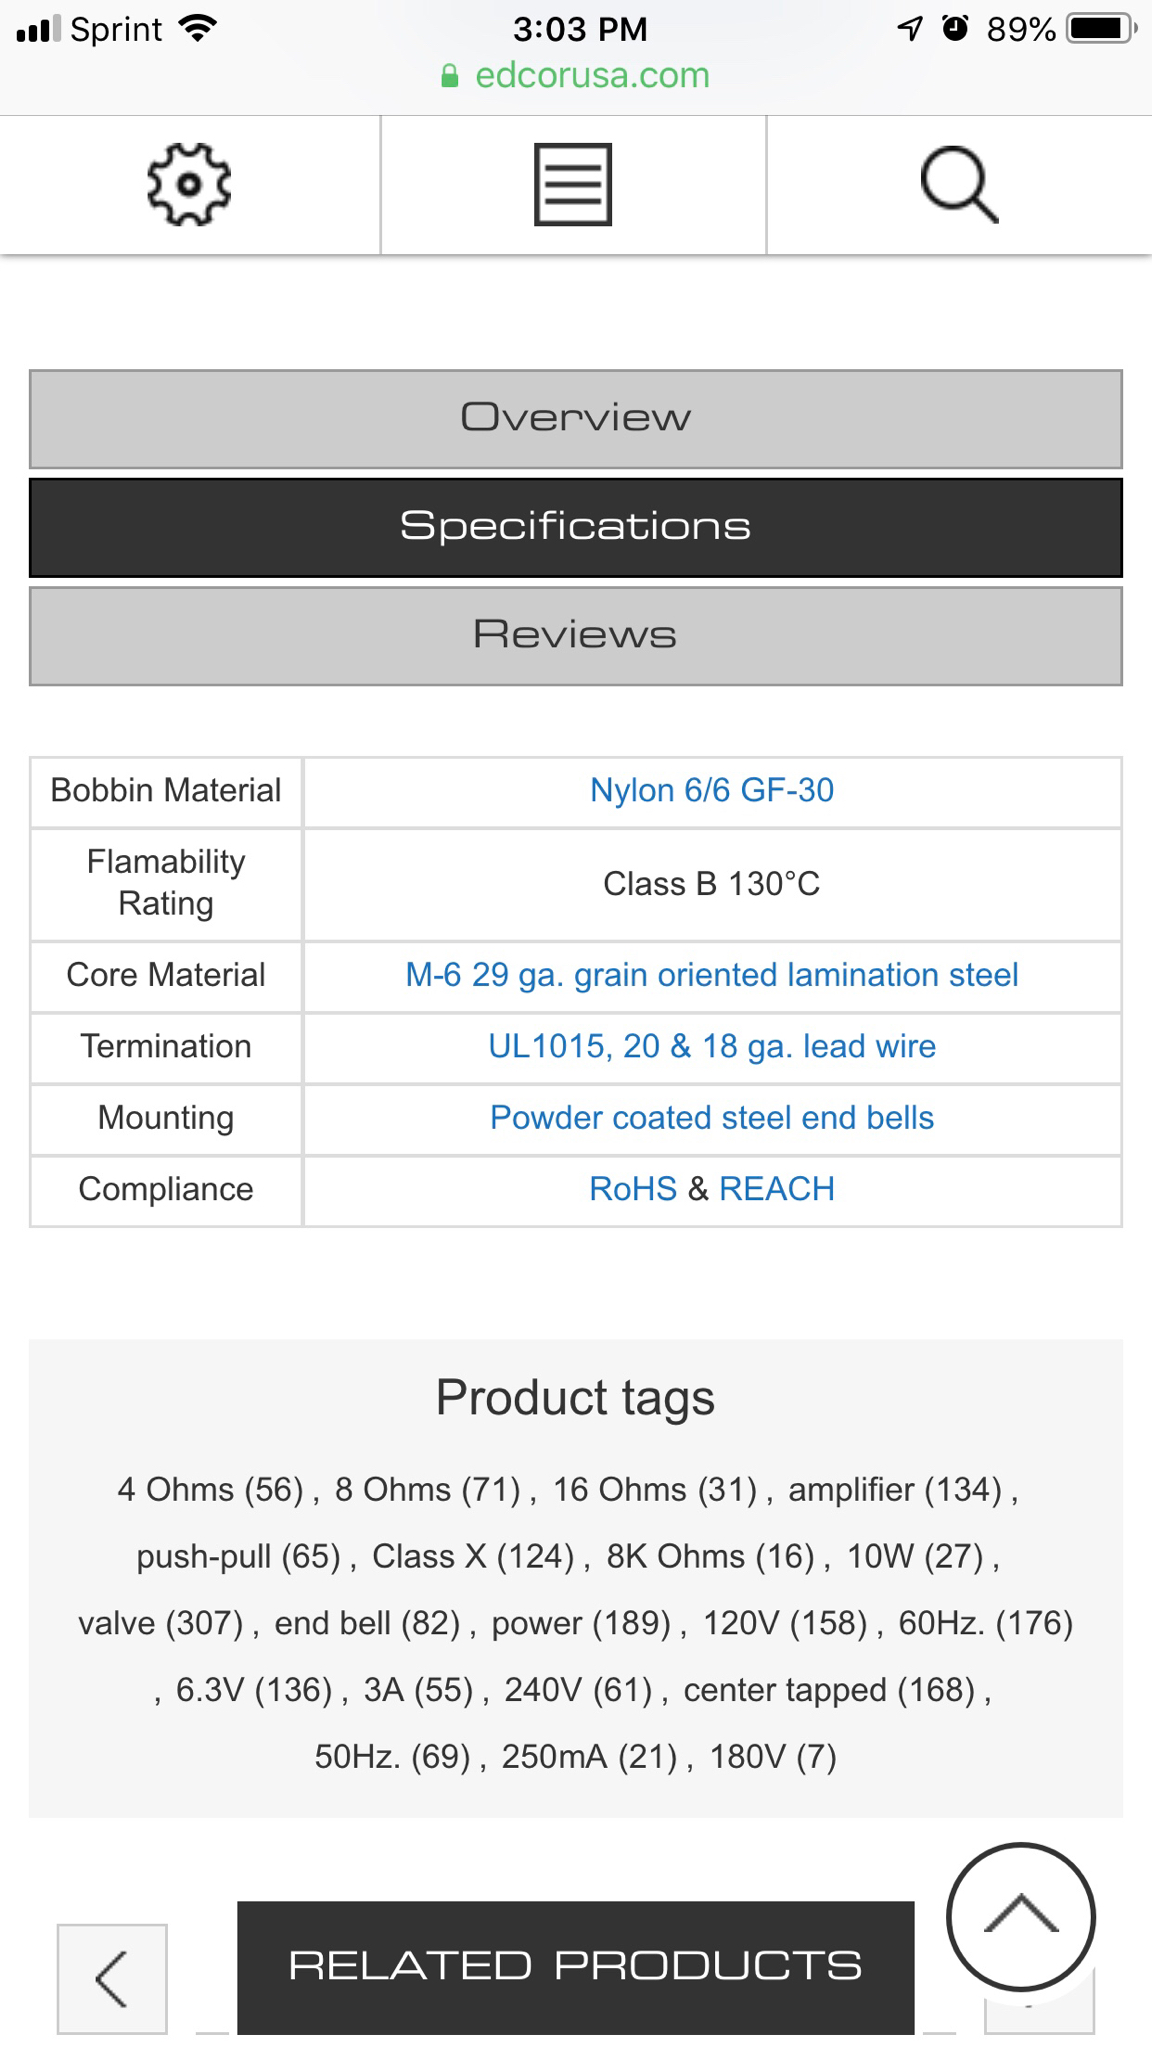The width and height of the screenshot is (1152, 2048).
Task: Select the amplifier (134) product tag
Action: coord(895,1490)
